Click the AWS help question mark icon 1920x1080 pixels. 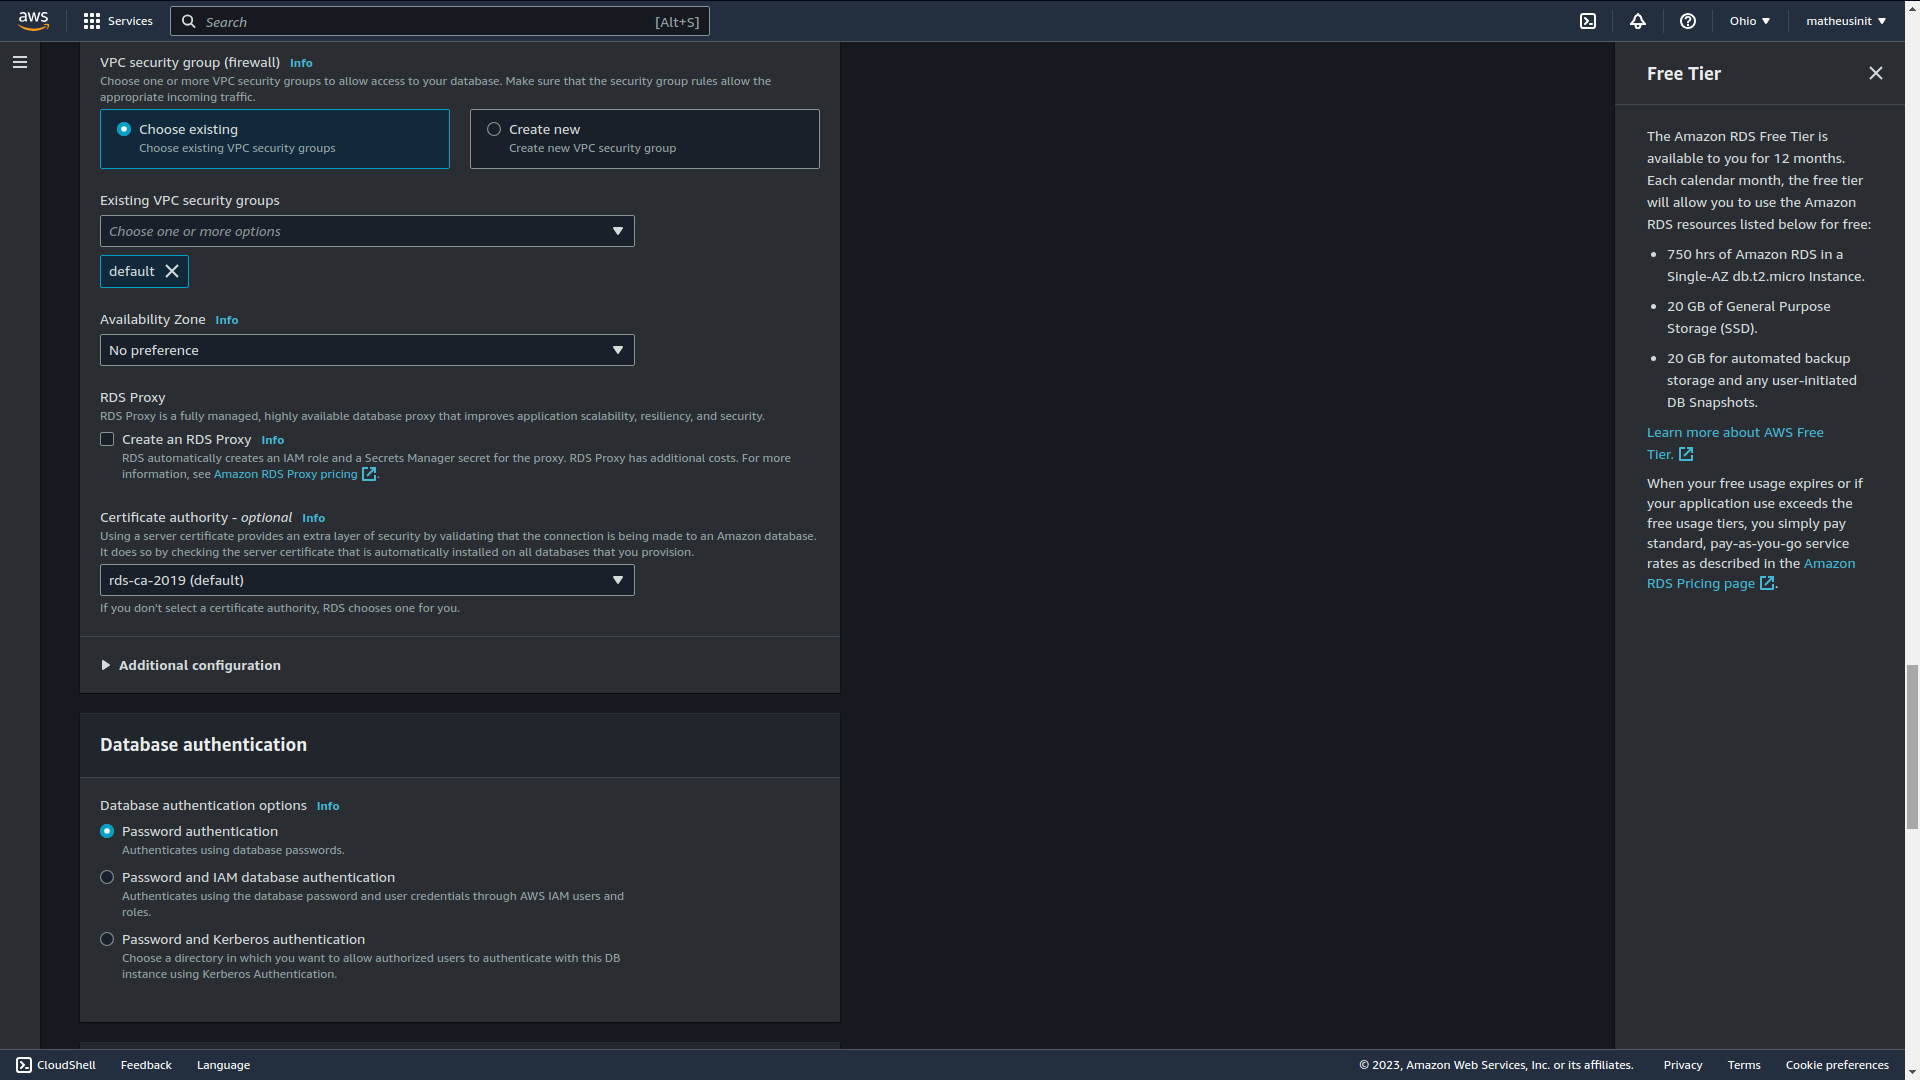1688,21
